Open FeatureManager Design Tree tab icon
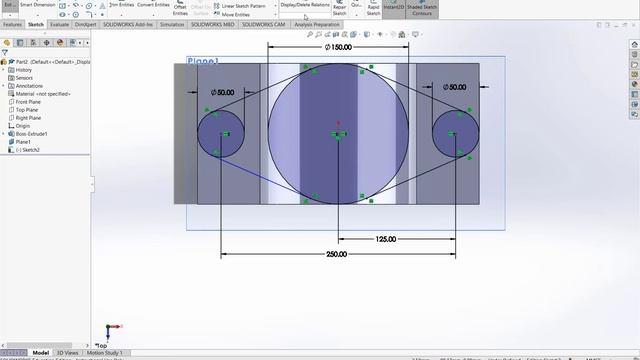The width and height of the screenshot is (640, 360). coord(7,43)
